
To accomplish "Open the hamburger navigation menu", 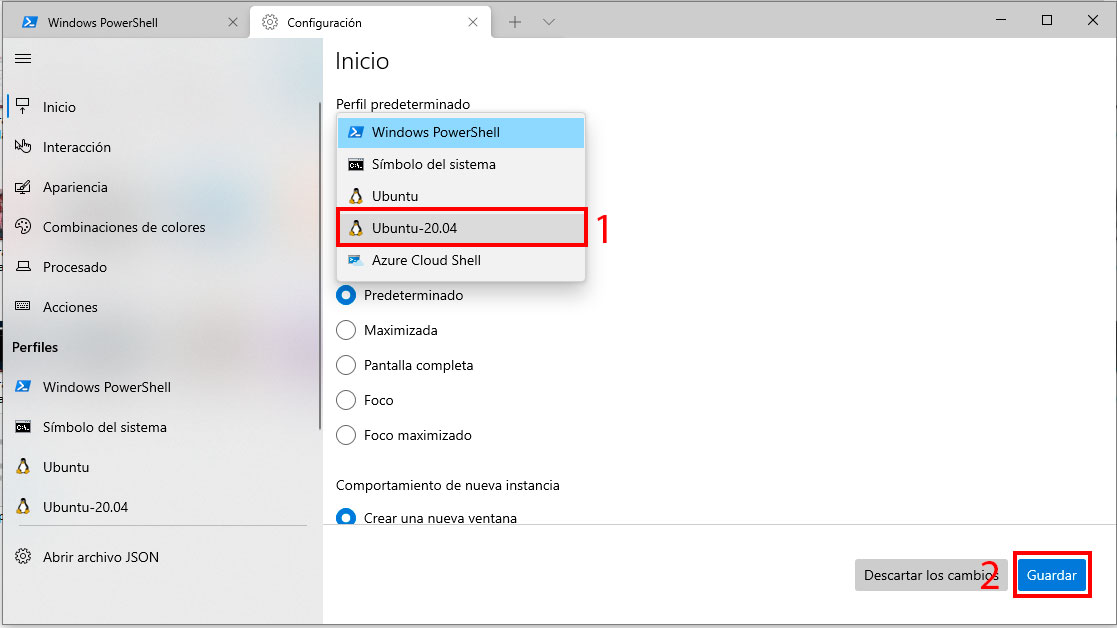I will tap(23, 58).
